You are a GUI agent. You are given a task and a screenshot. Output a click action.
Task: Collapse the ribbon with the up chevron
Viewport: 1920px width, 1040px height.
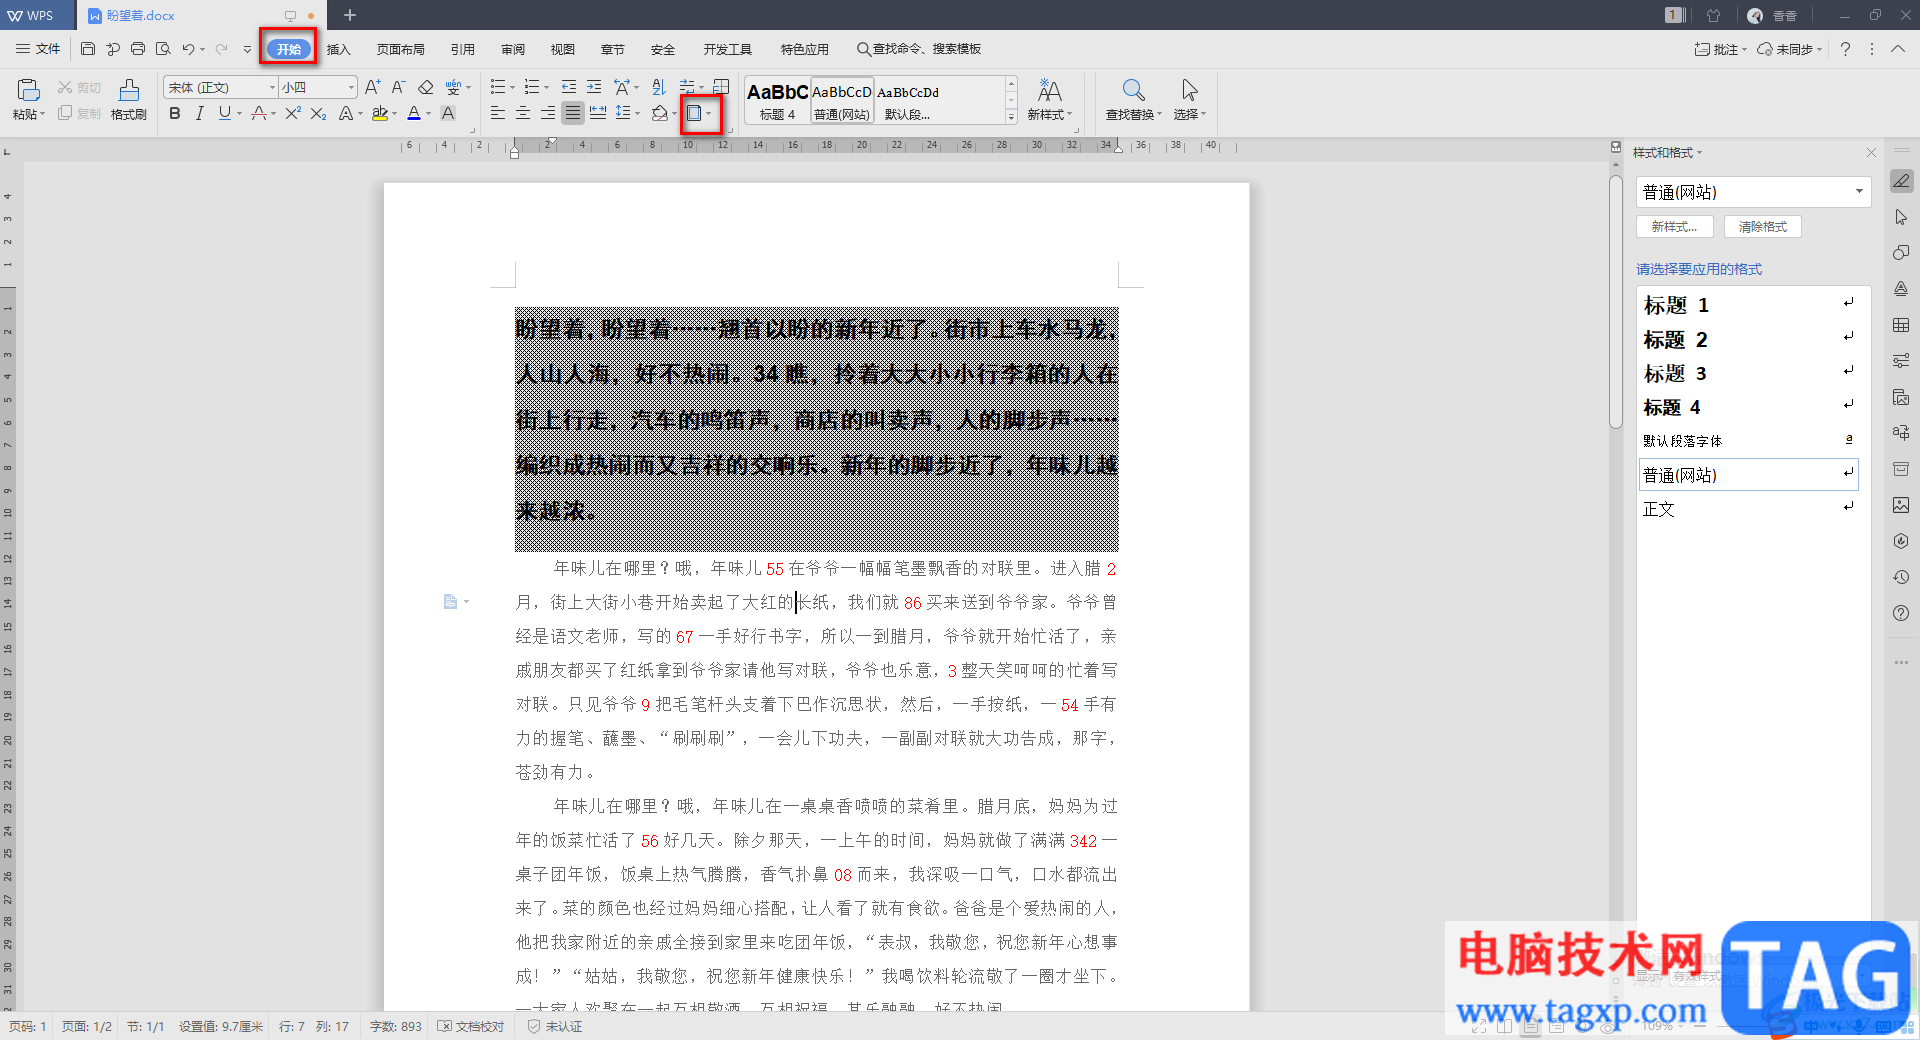click(1897, 49)
